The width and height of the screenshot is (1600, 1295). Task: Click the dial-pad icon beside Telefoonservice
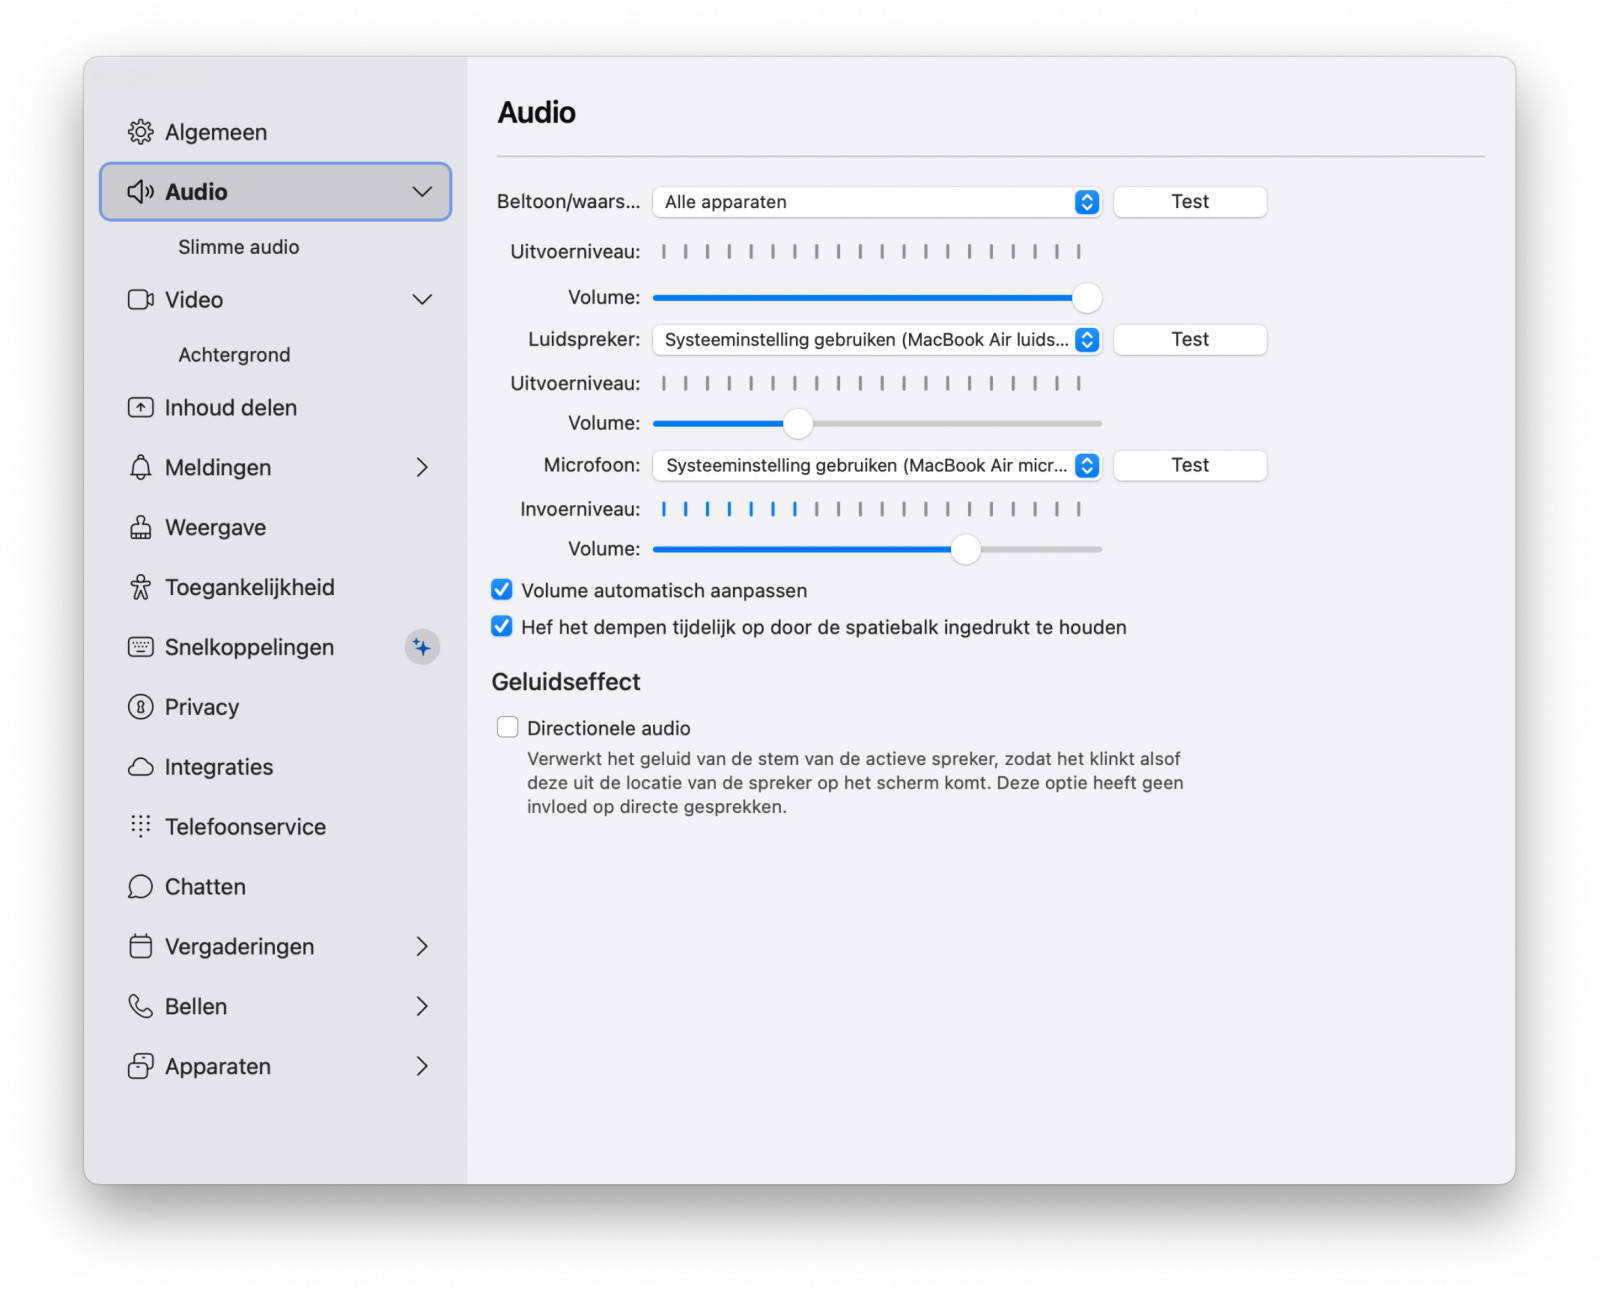(140, 826)
